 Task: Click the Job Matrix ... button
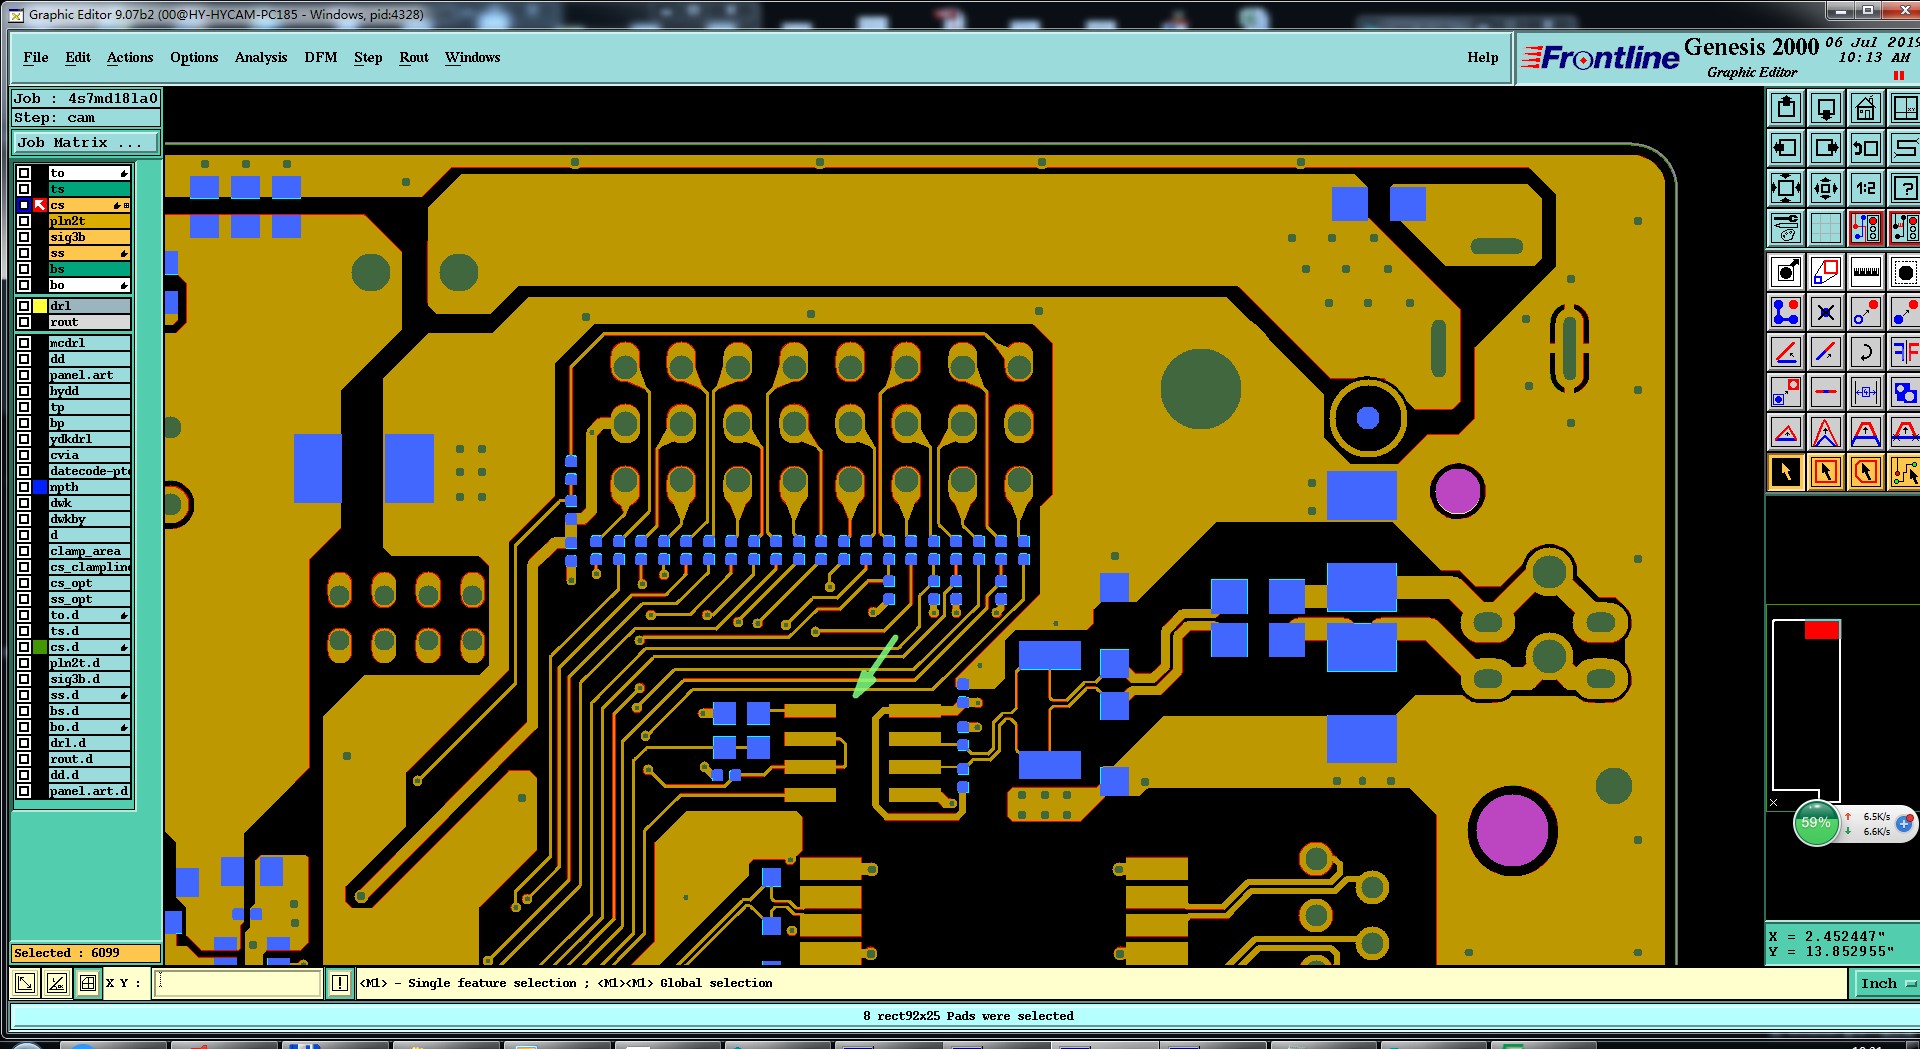pos(85,143)
